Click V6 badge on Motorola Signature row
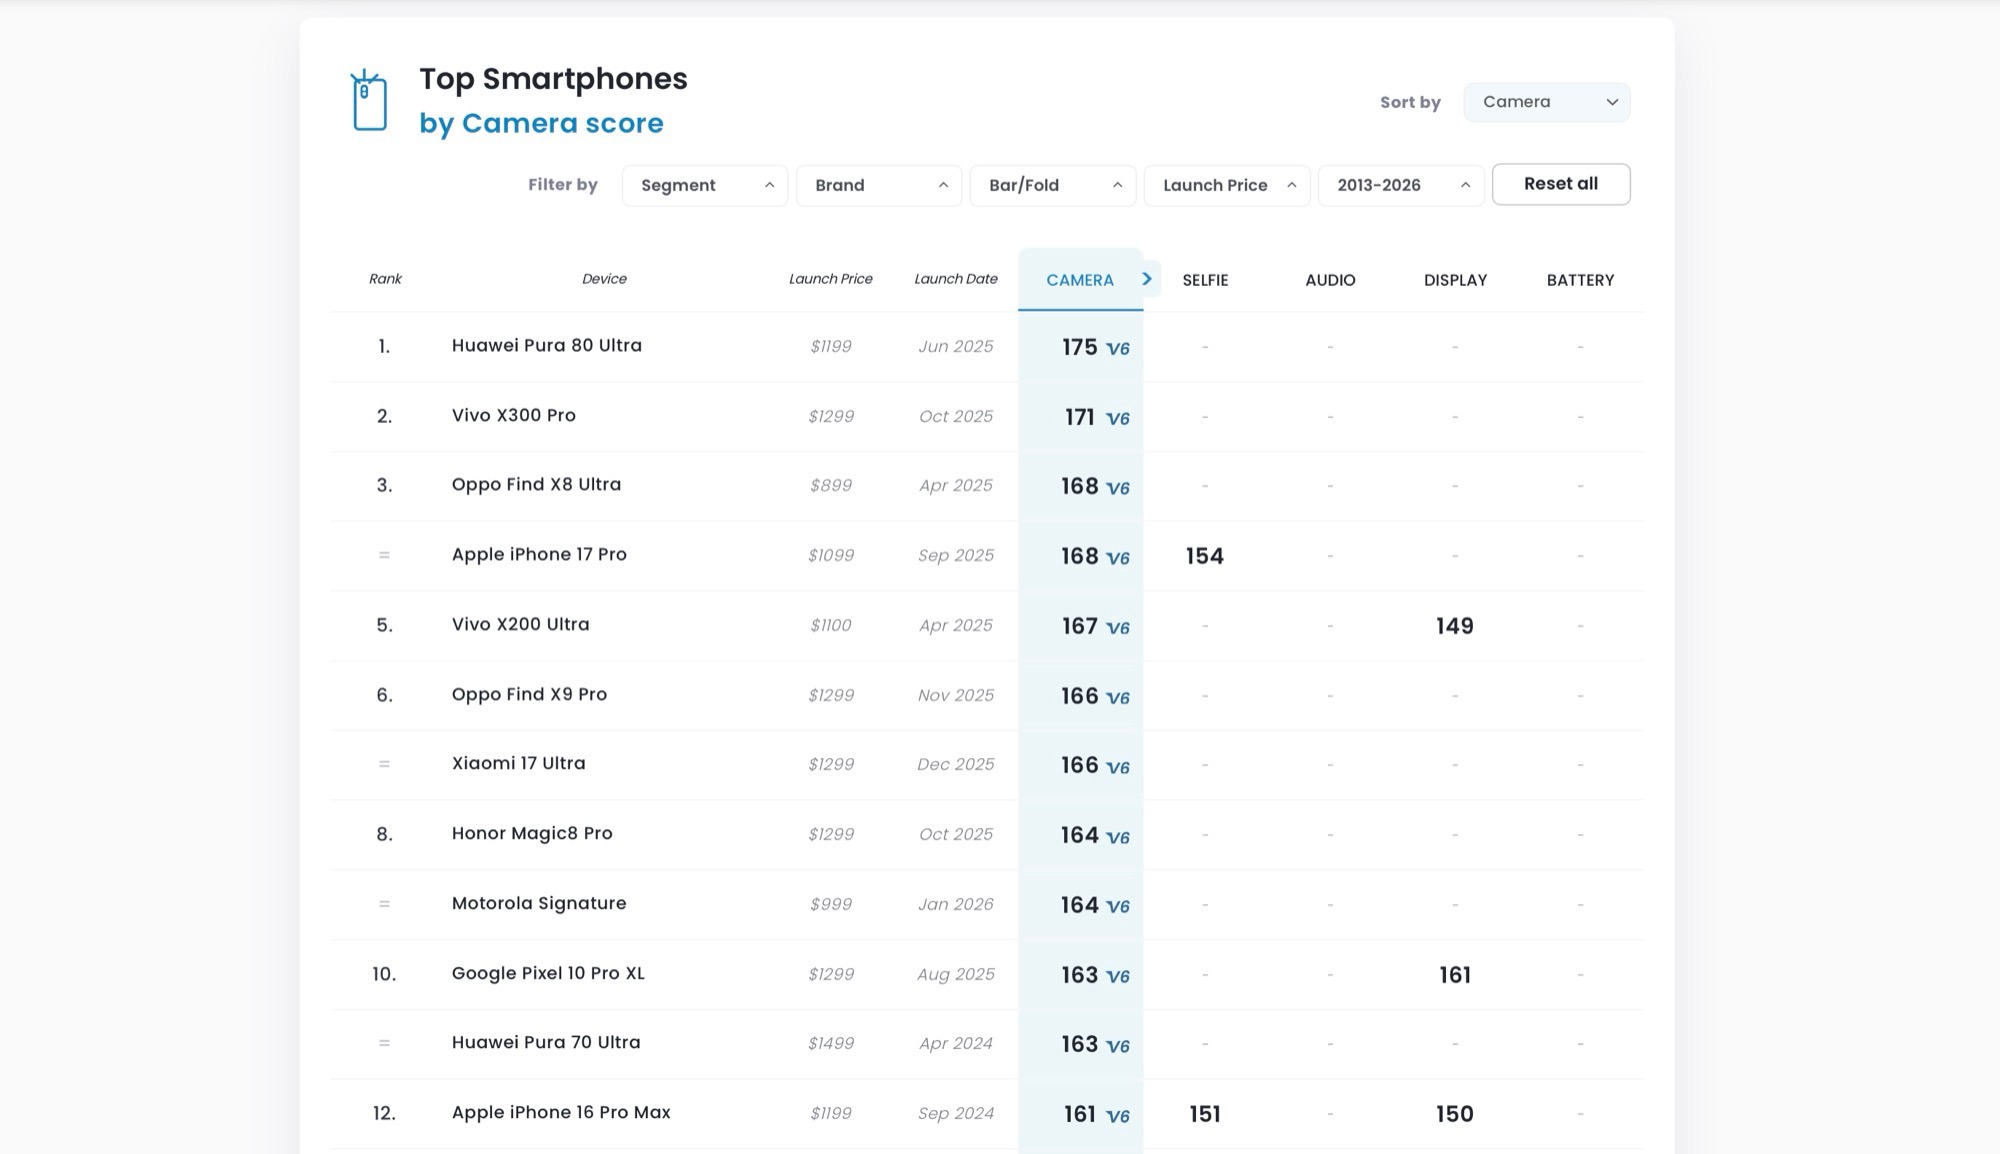This screenshot has width=2000, height=1154. [1118, 907]
